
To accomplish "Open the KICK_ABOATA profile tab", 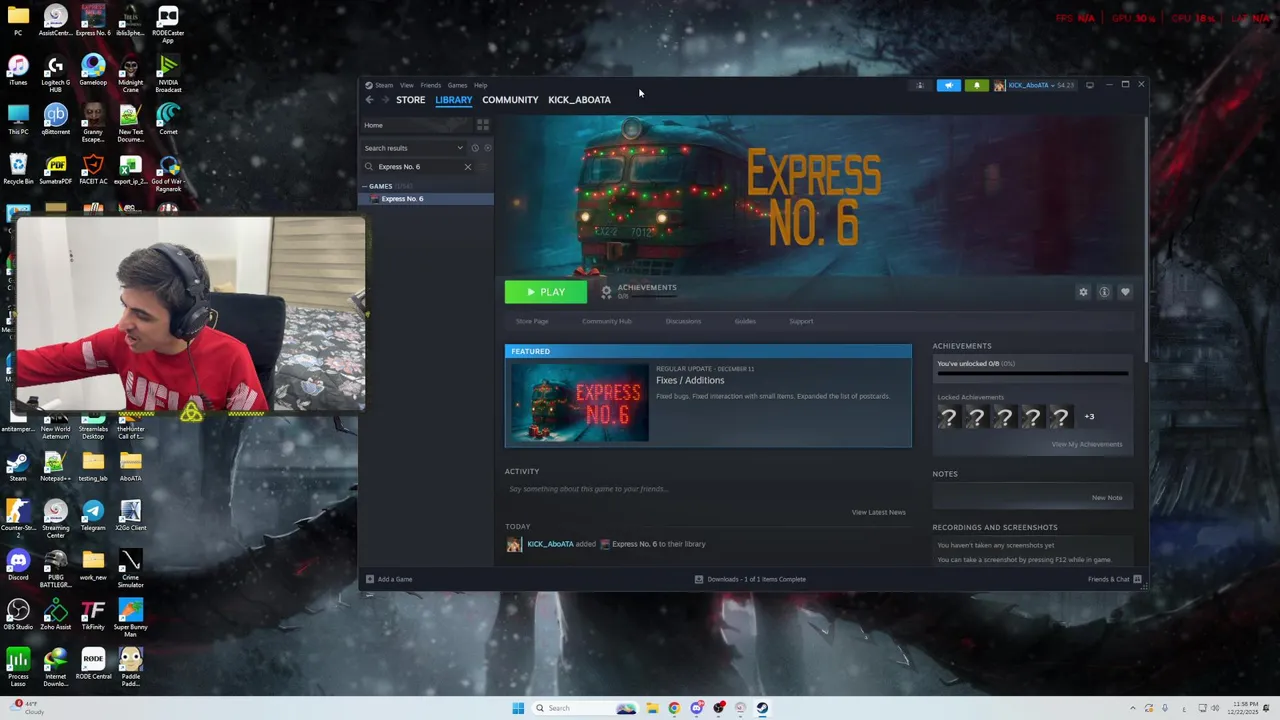I will 579,100.
